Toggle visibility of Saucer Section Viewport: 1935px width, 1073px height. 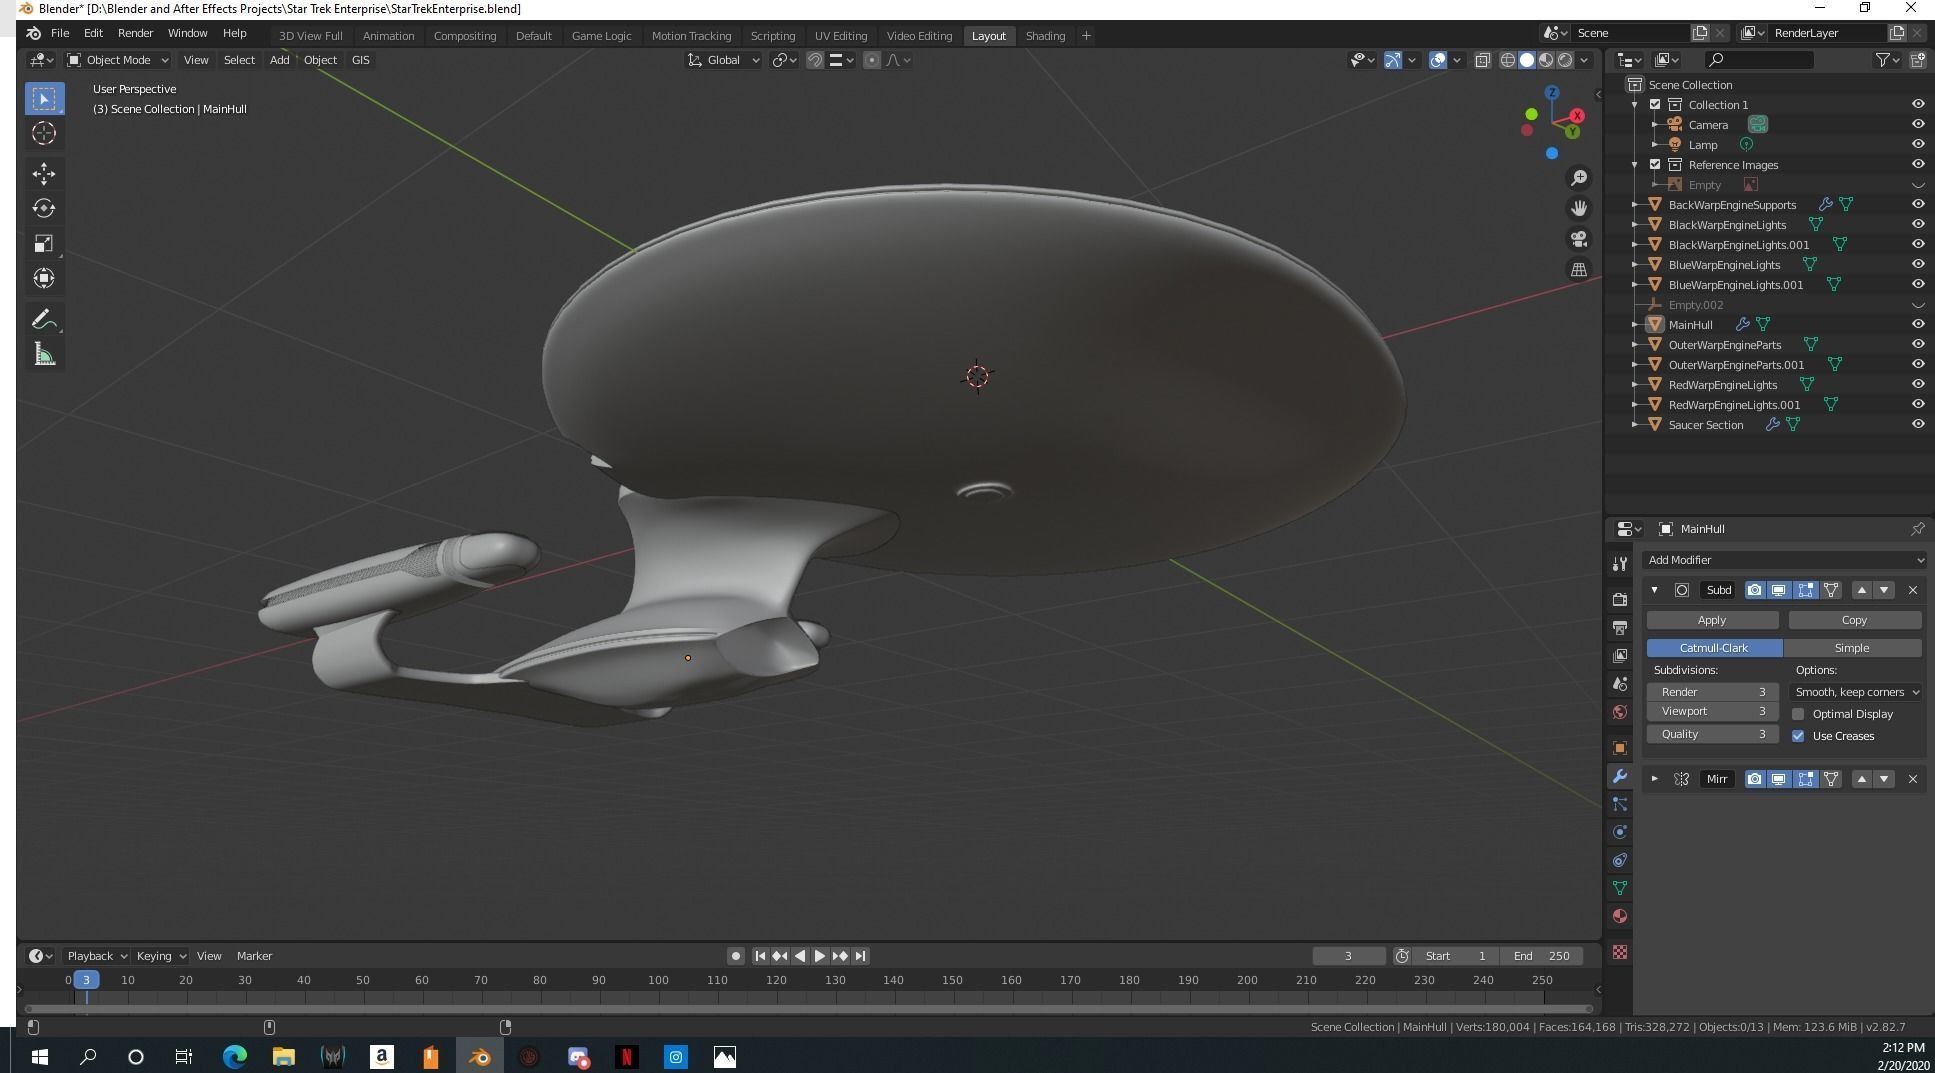click(x=1918, y=424)
